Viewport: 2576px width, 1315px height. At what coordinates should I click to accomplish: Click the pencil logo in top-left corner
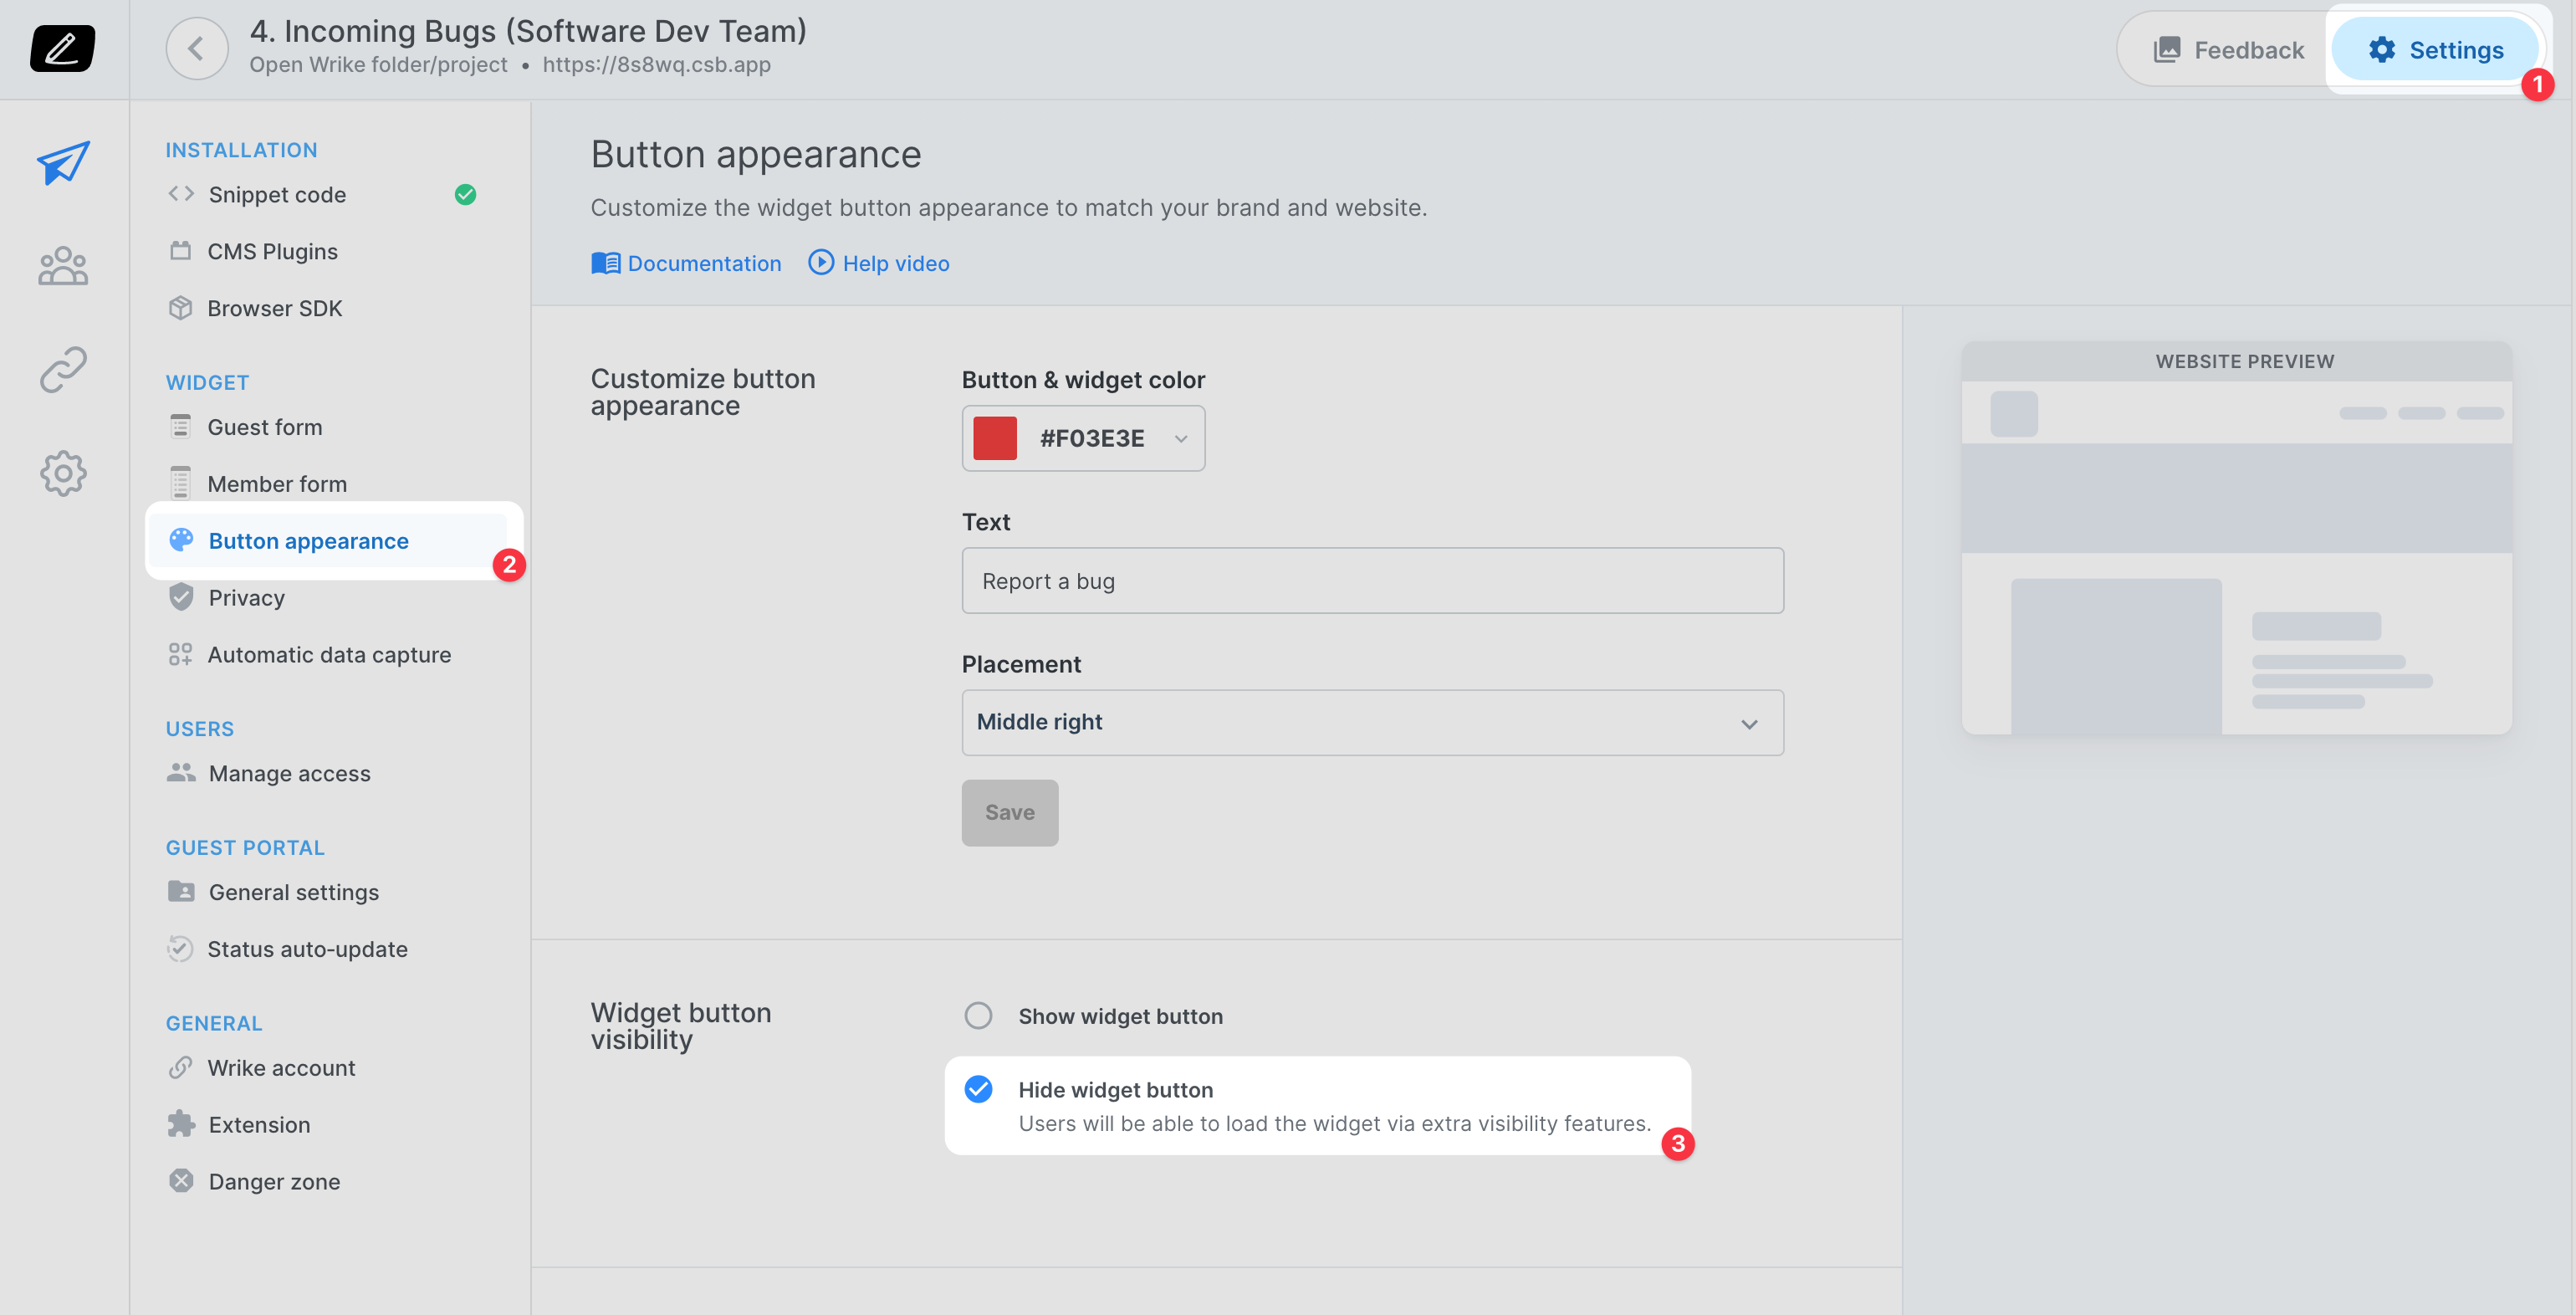pos(62,48)
